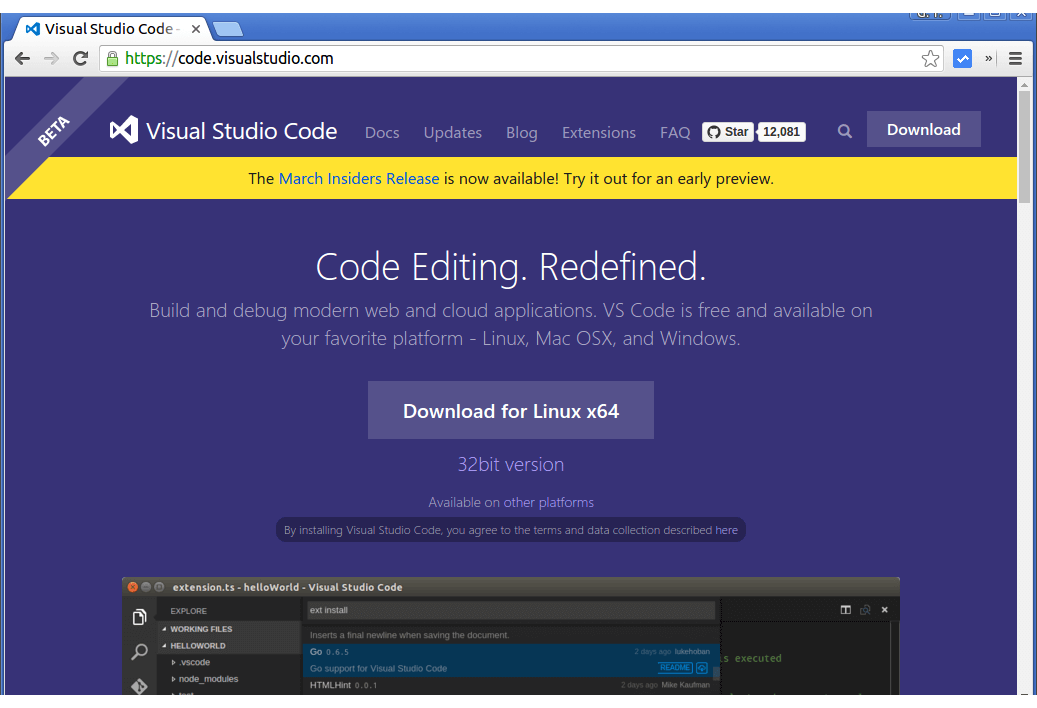Click the browser back arrow
The width and height of the screenshot is (1037, 708).
22,58
